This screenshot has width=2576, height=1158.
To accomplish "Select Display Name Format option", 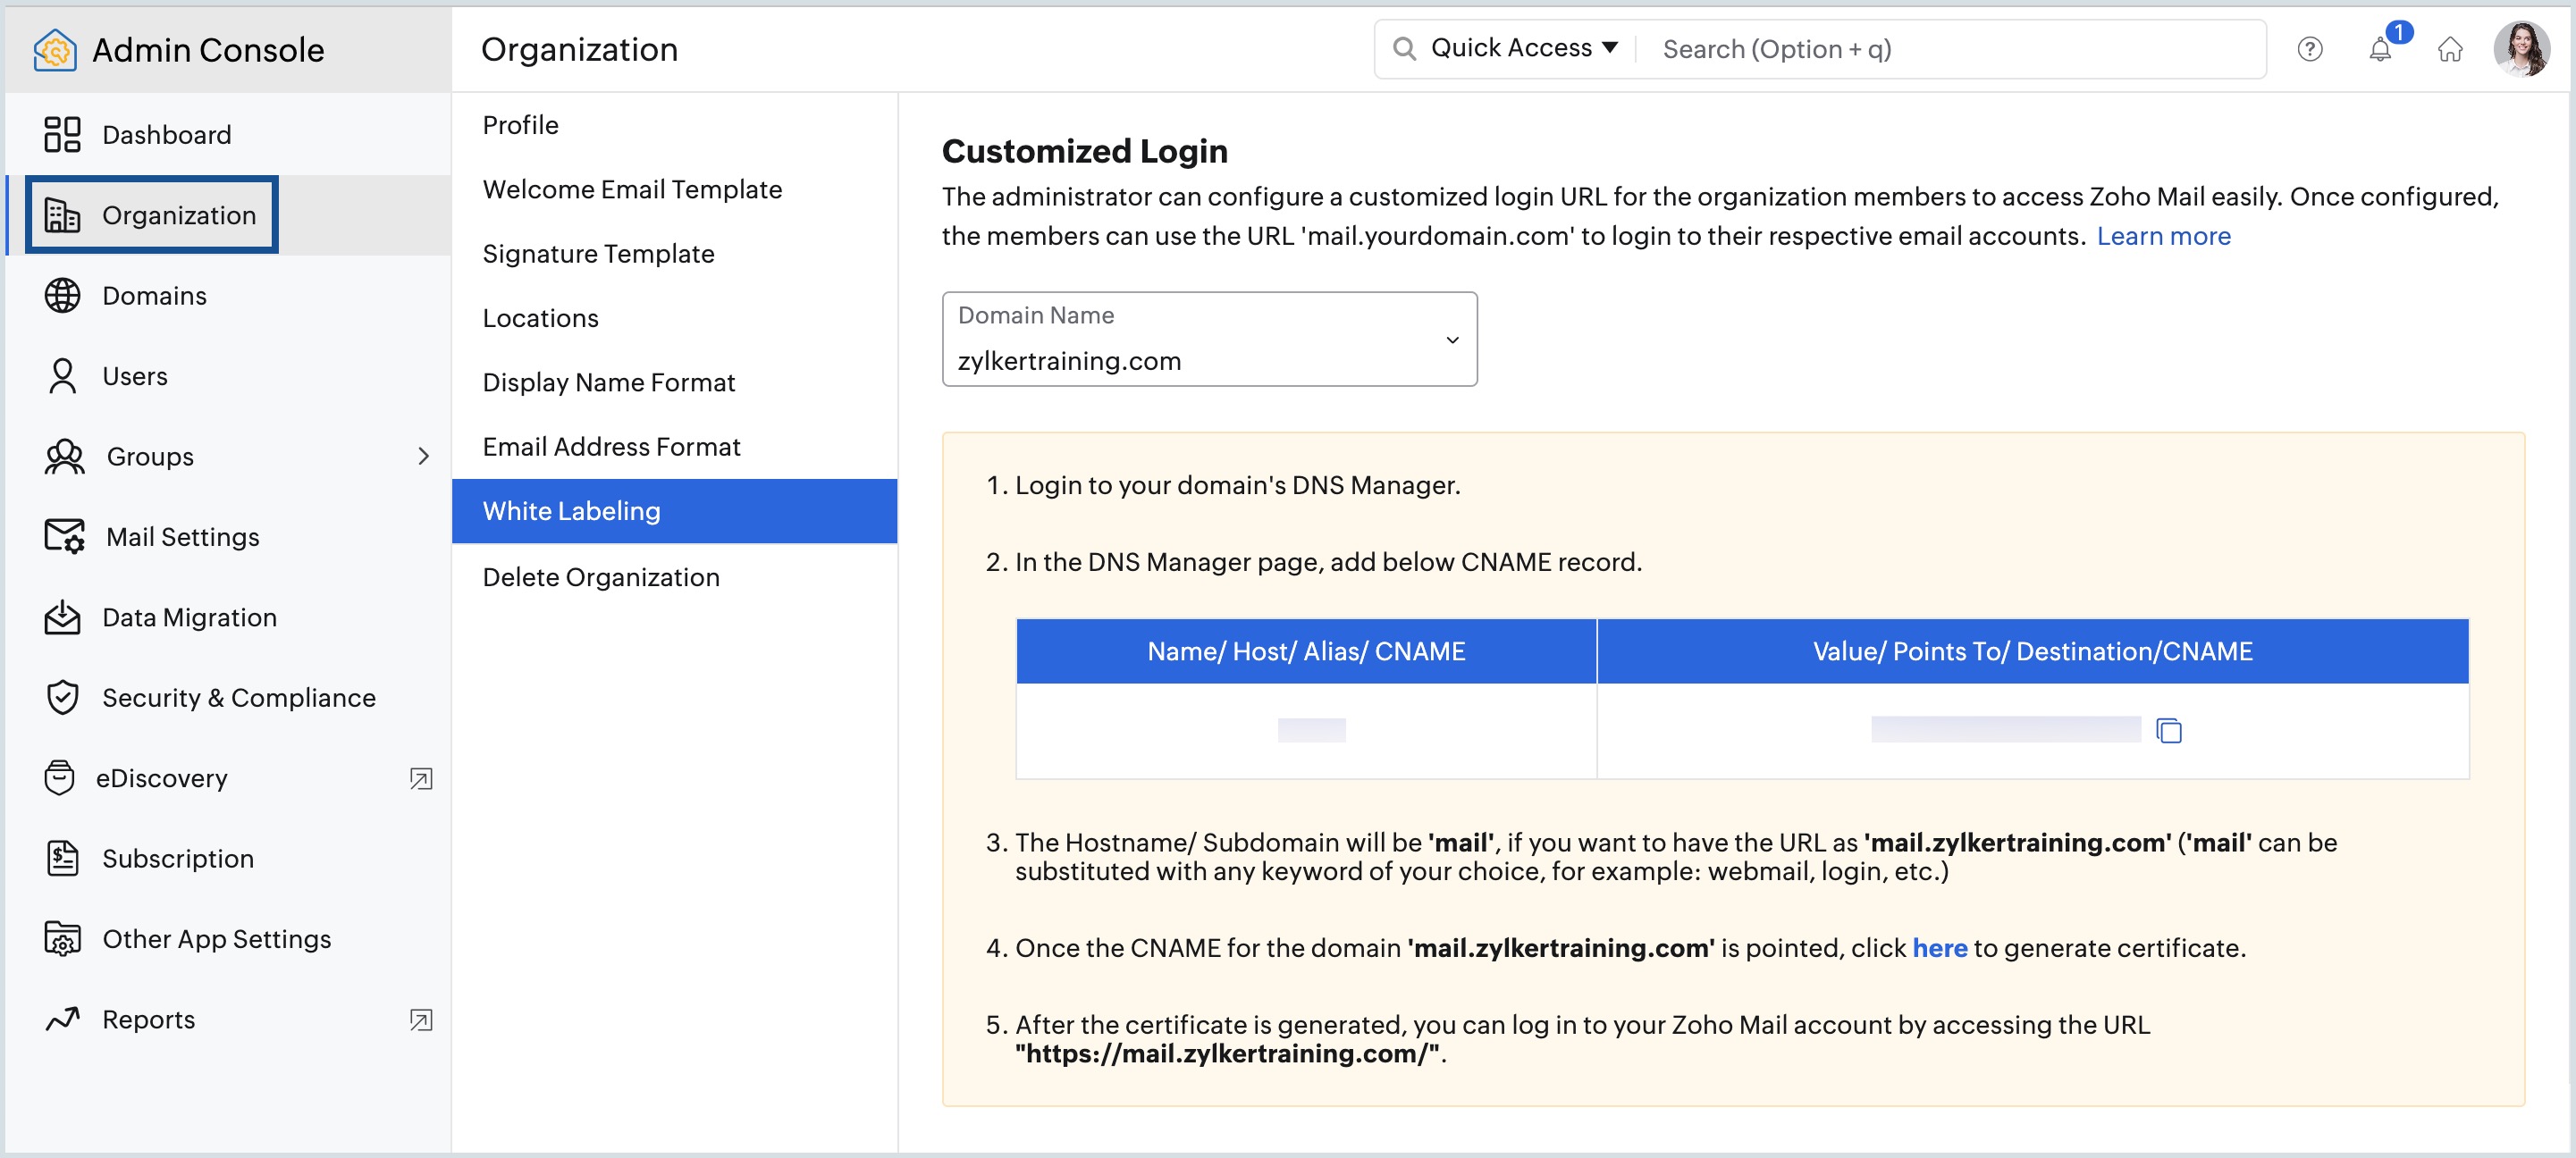I will coord(608,381).
